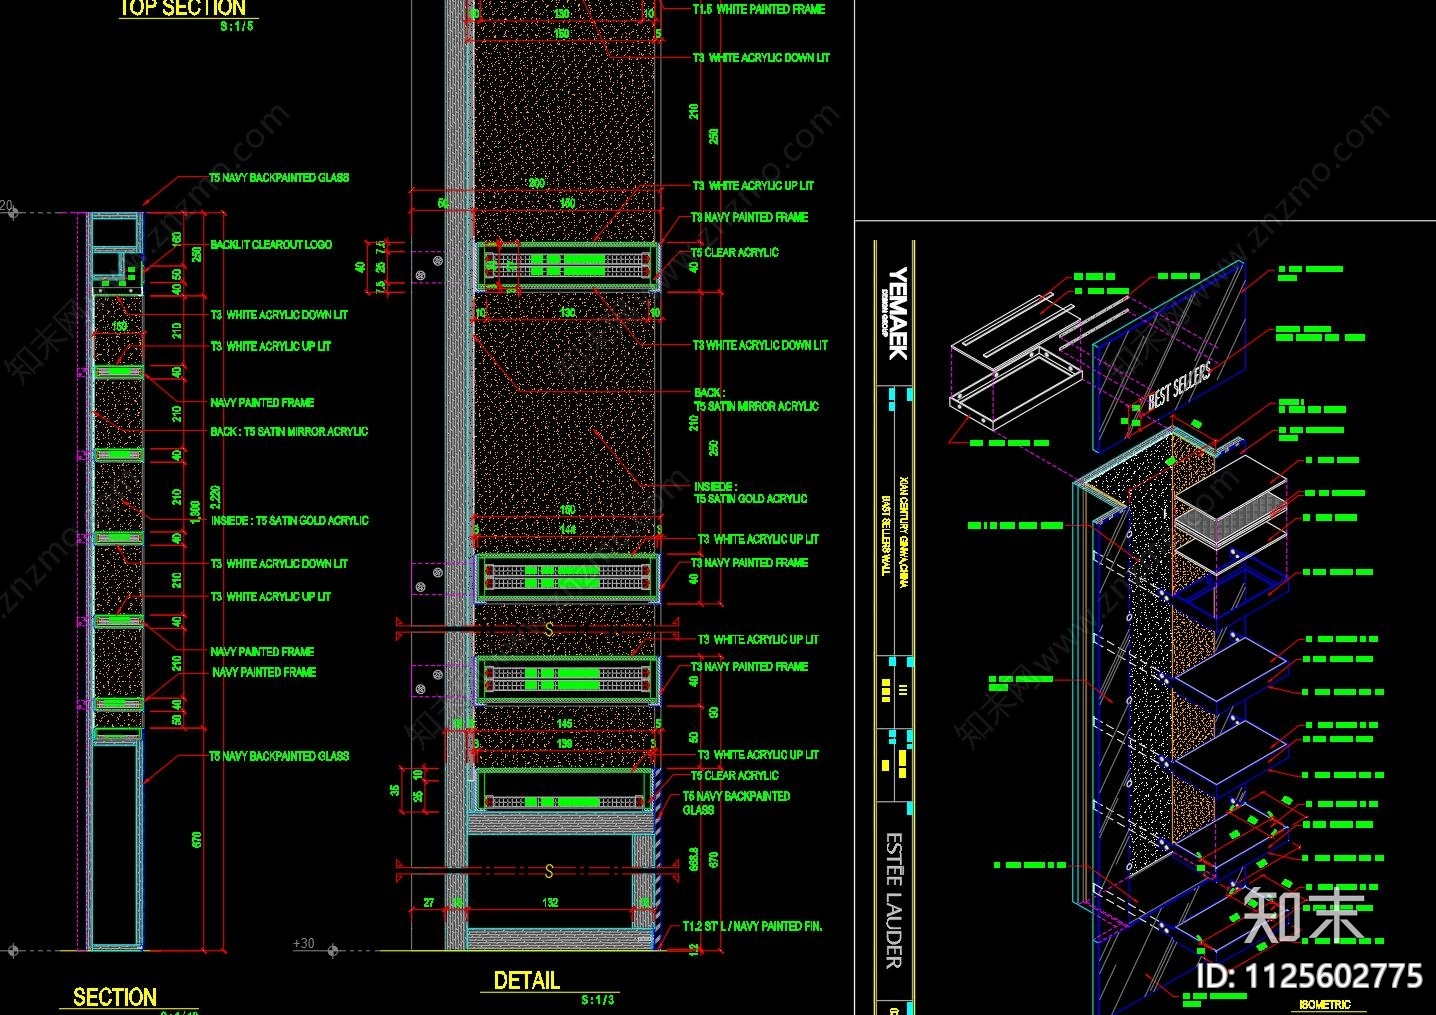Image resolution: width=1436 pixels, height=1015 pixels.
Task: Select the 2,220 overall height dimension
Action: pyautogui.click(x=215, y=499)
